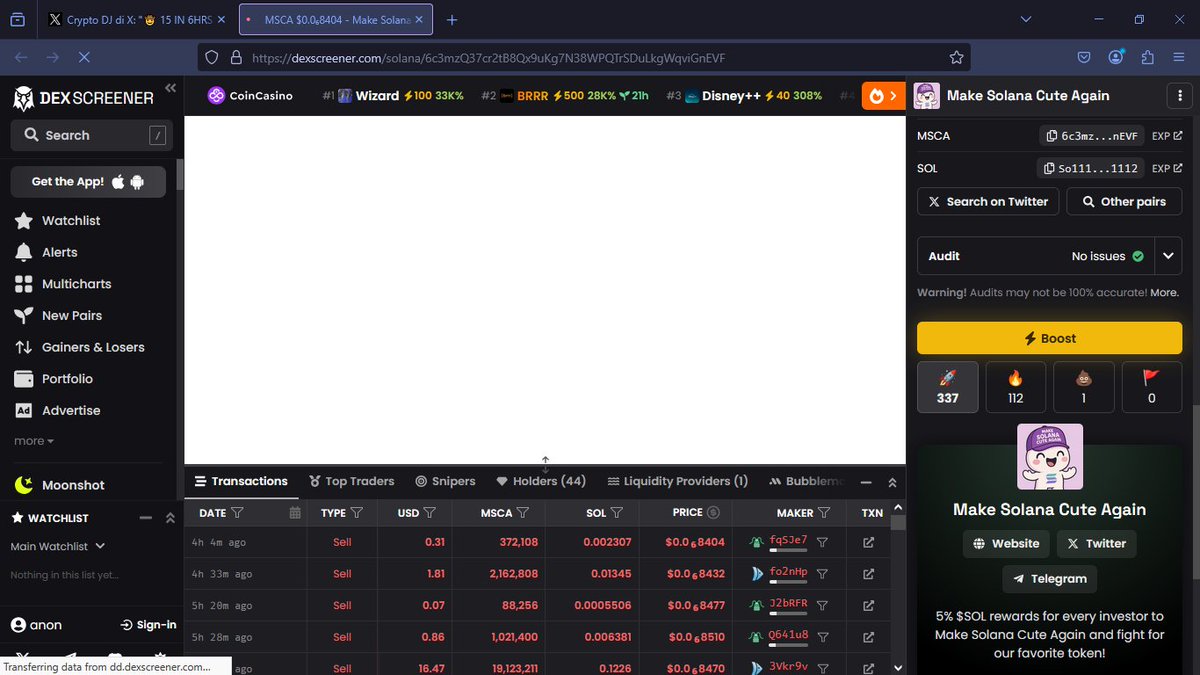Copy the MSCA address 6c3mz...nEVF
The image size is (1200, 675).
pyautogui.click(x=1091, y=136)
